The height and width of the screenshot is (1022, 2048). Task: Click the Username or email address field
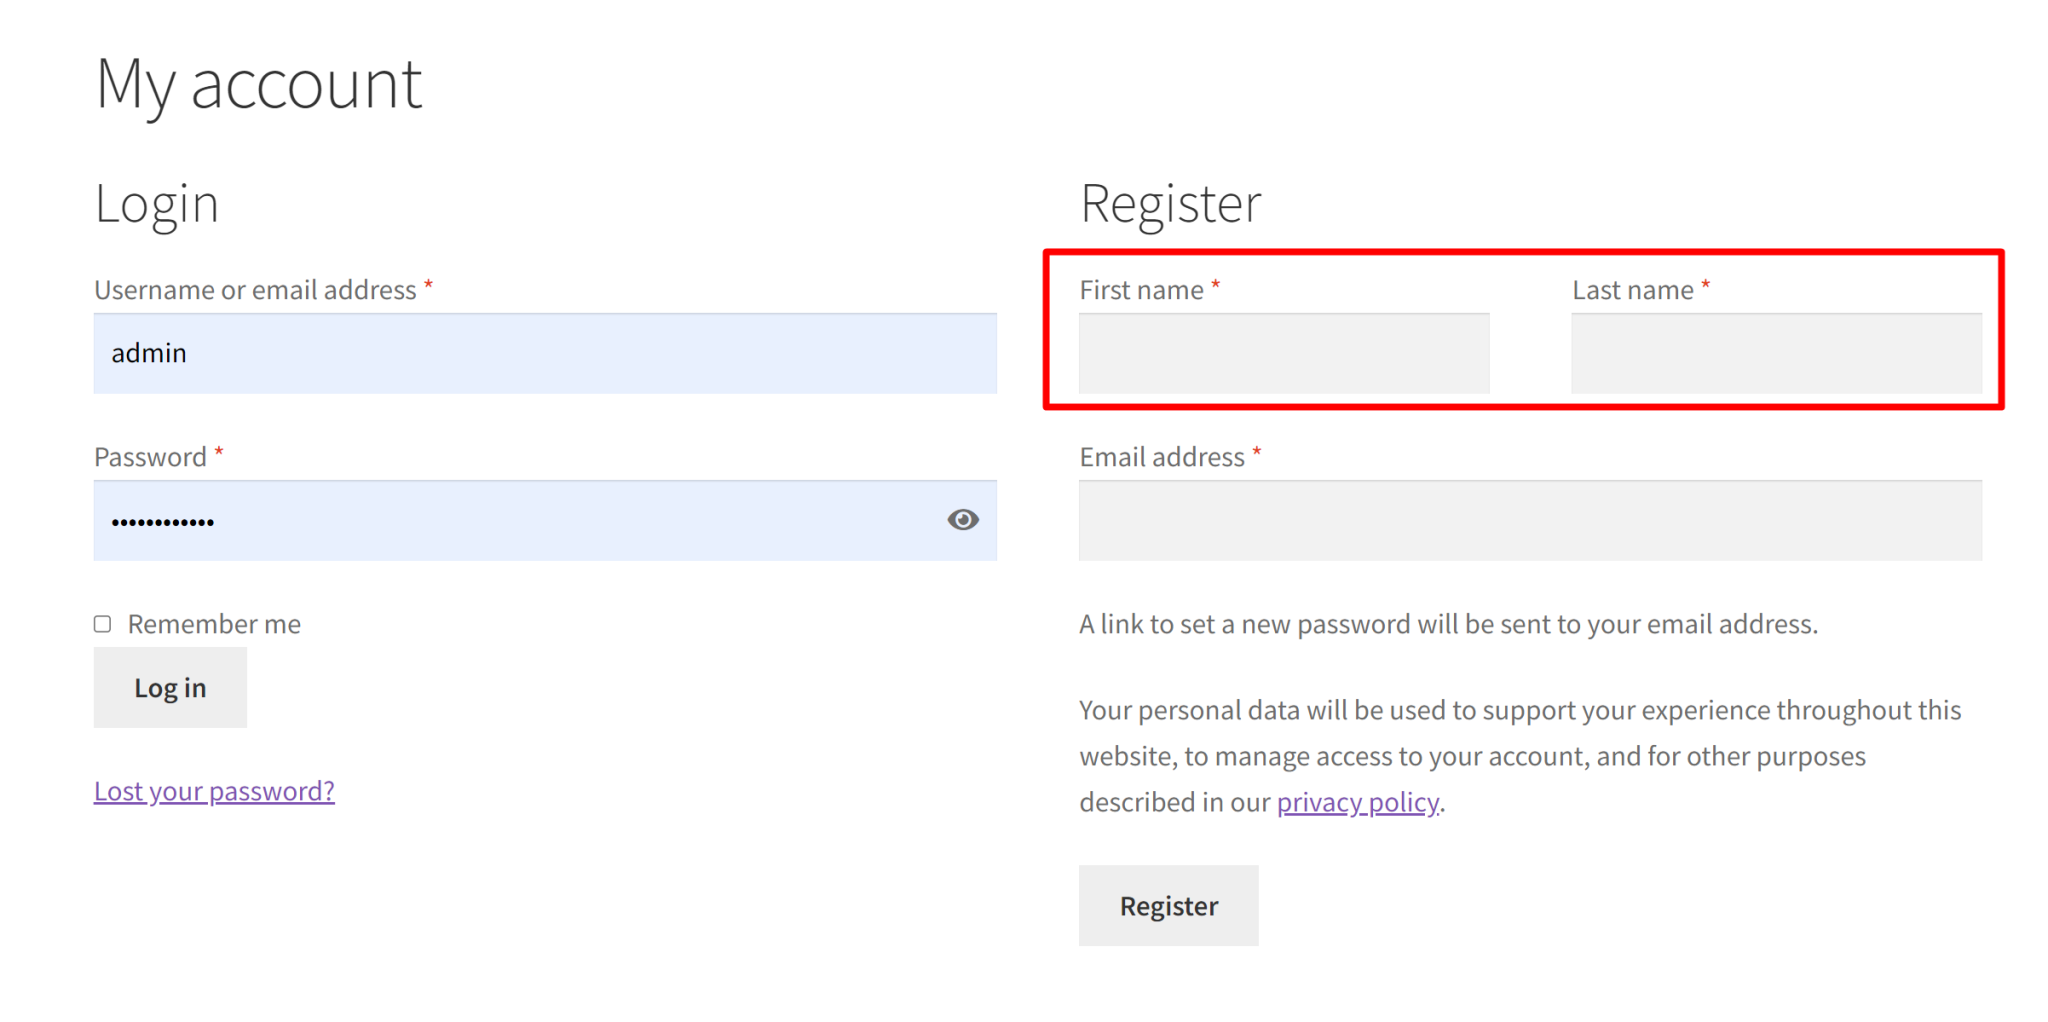click(545, 353)
